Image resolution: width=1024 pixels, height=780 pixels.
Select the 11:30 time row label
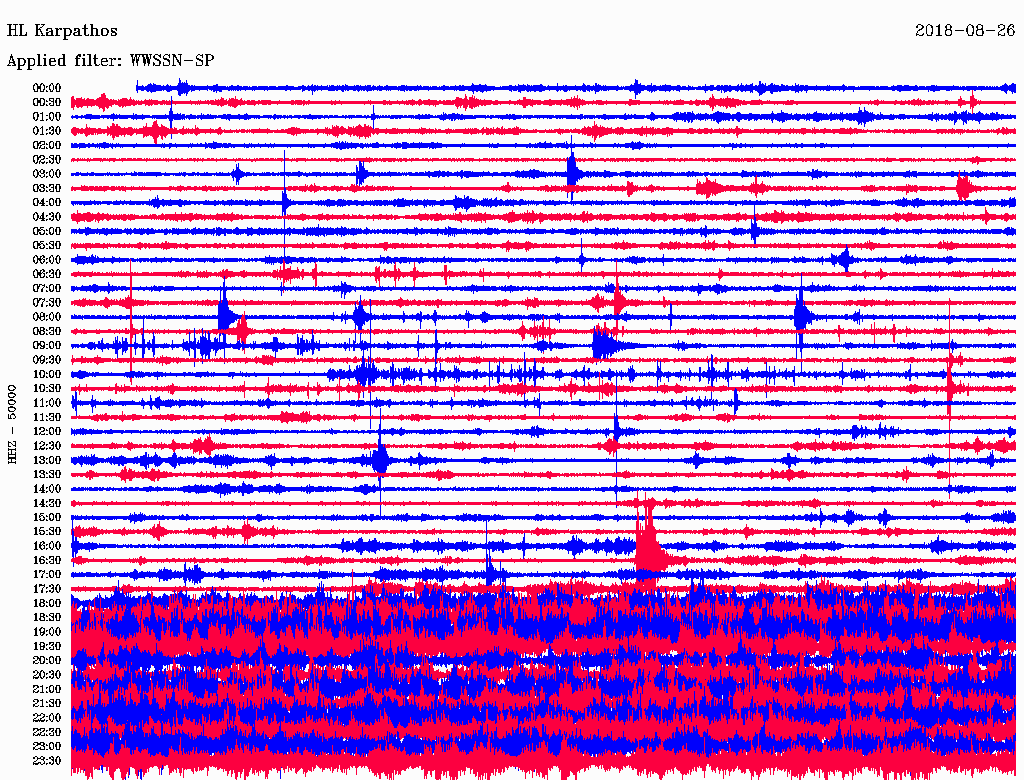(x=47, y=417)
